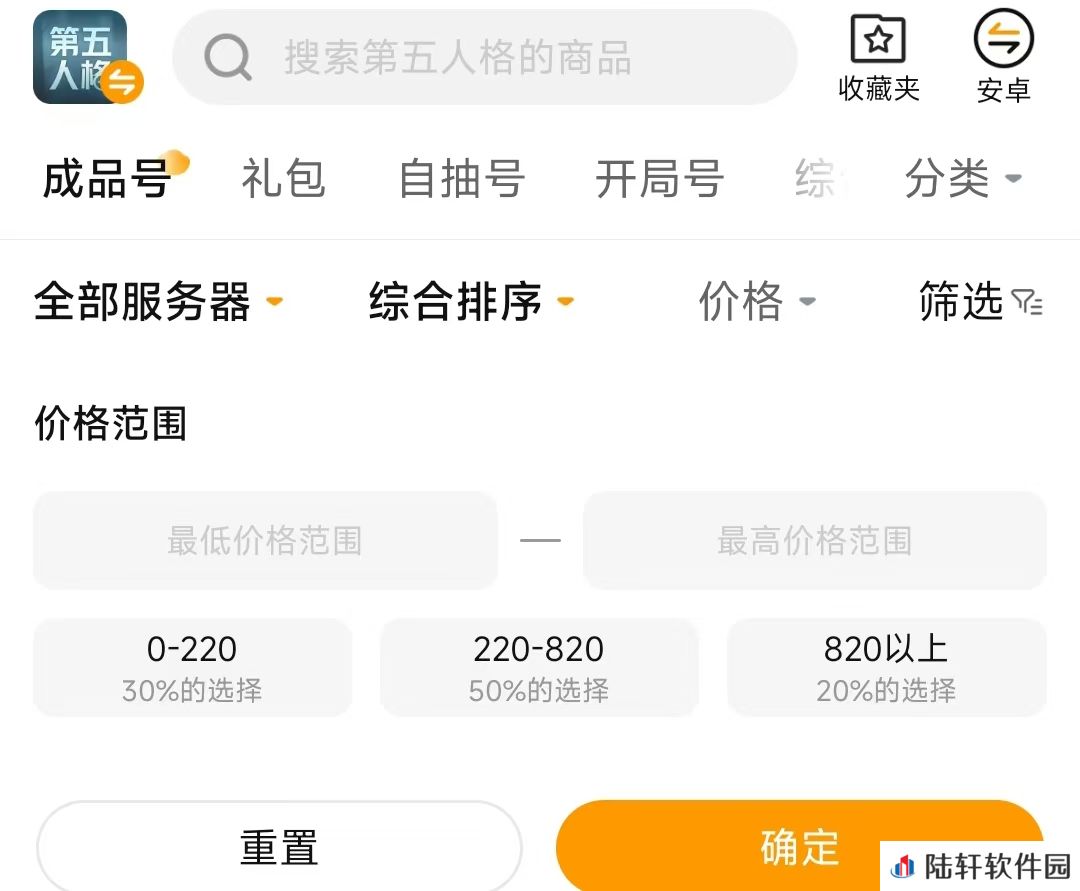
Task: Expand the 价格 price dropdown
Action: (x=757, y=302)
